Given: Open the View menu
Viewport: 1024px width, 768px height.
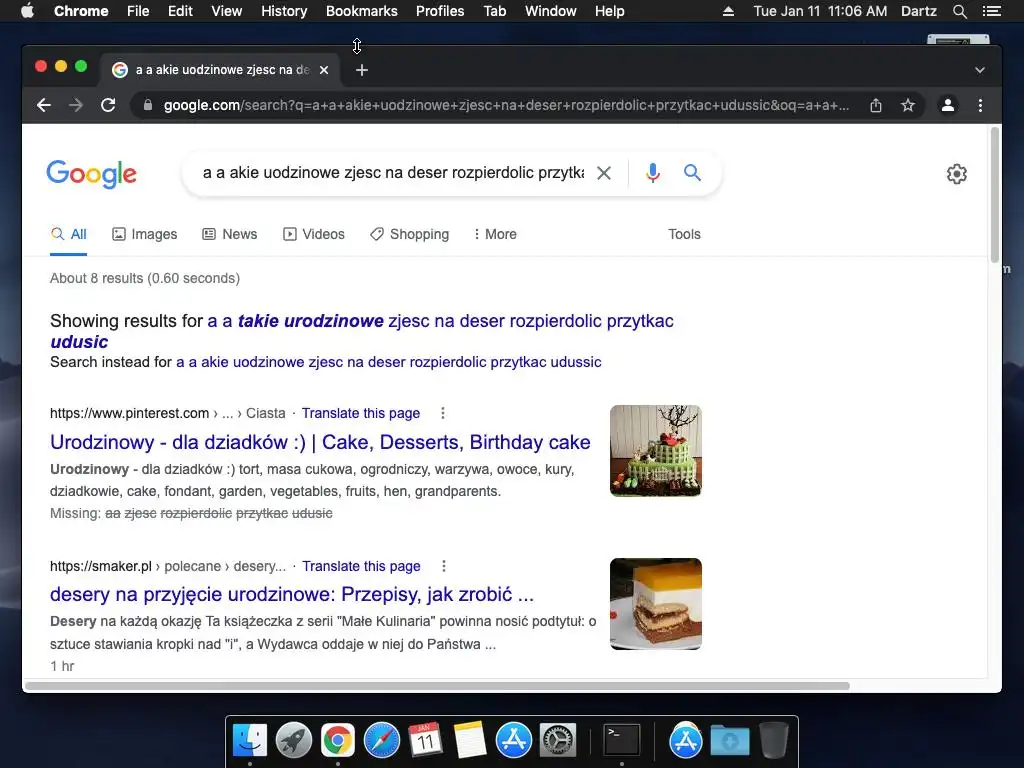Looking at the screenshot, I should pos(227,11).
